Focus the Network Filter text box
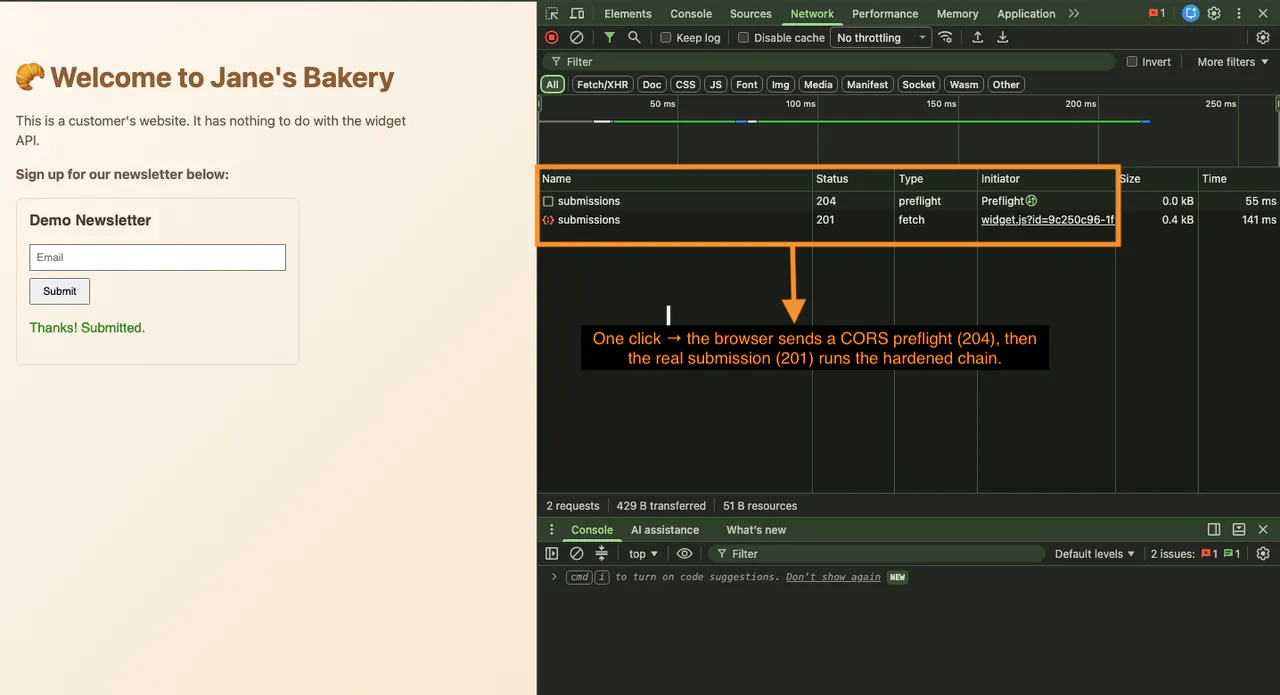 (x=831, y=62)
